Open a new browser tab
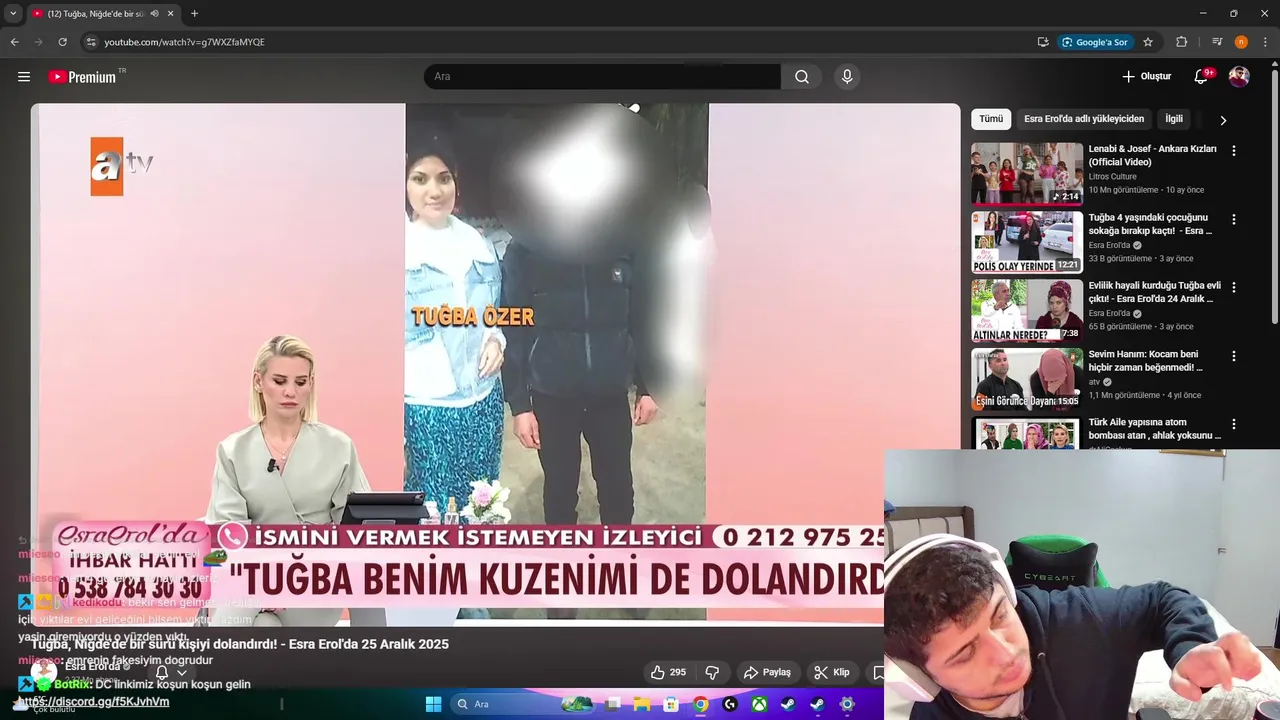Screen dimensions: 1280x720 (194, 14)
